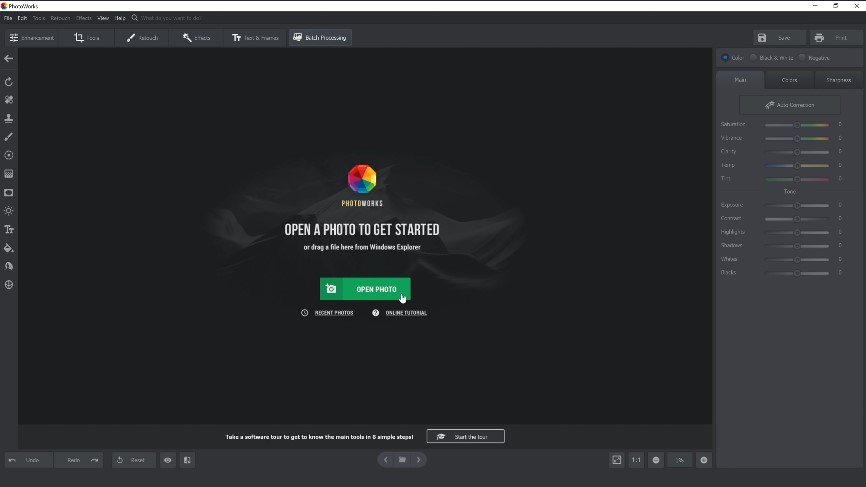Switch to the Effects toolbar tab
The width and height of the screenshot is (866, 487).
[x=197, y=38]
